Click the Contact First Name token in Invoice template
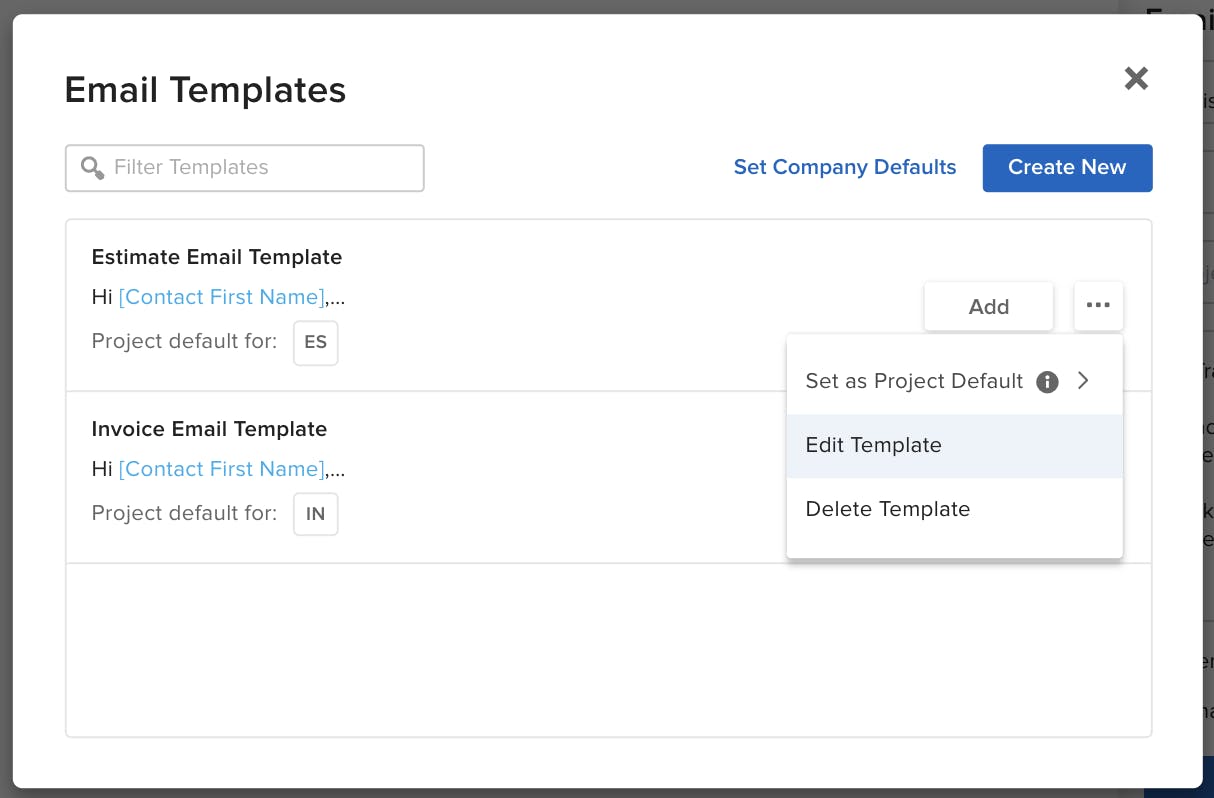1214x798 pixels. pyautogui.click(x=221, y=469)
